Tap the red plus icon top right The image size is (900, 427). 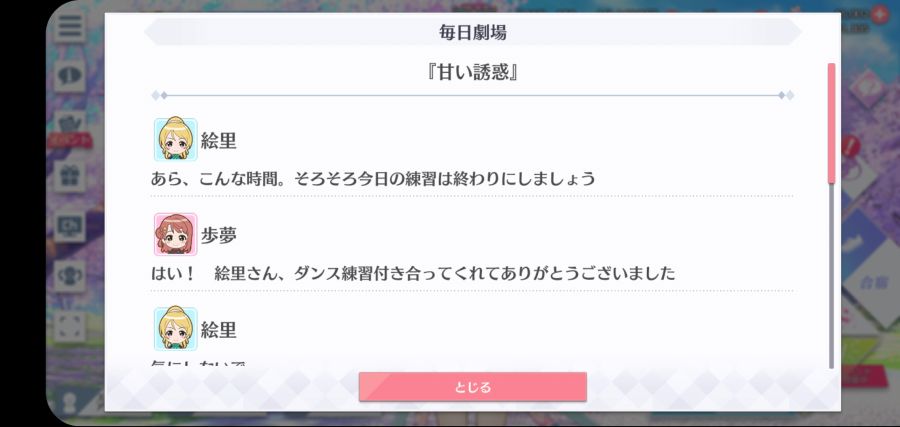click(879, 14)
